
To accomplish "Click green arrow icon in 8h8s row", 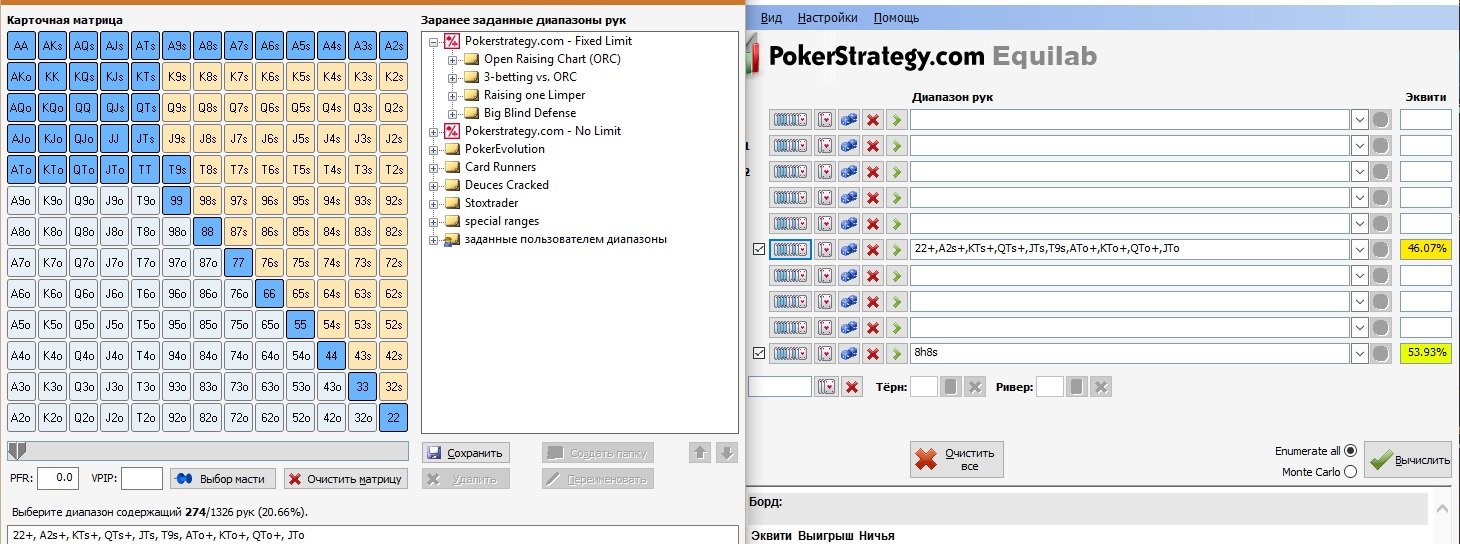I will click(x=896, y=353).
